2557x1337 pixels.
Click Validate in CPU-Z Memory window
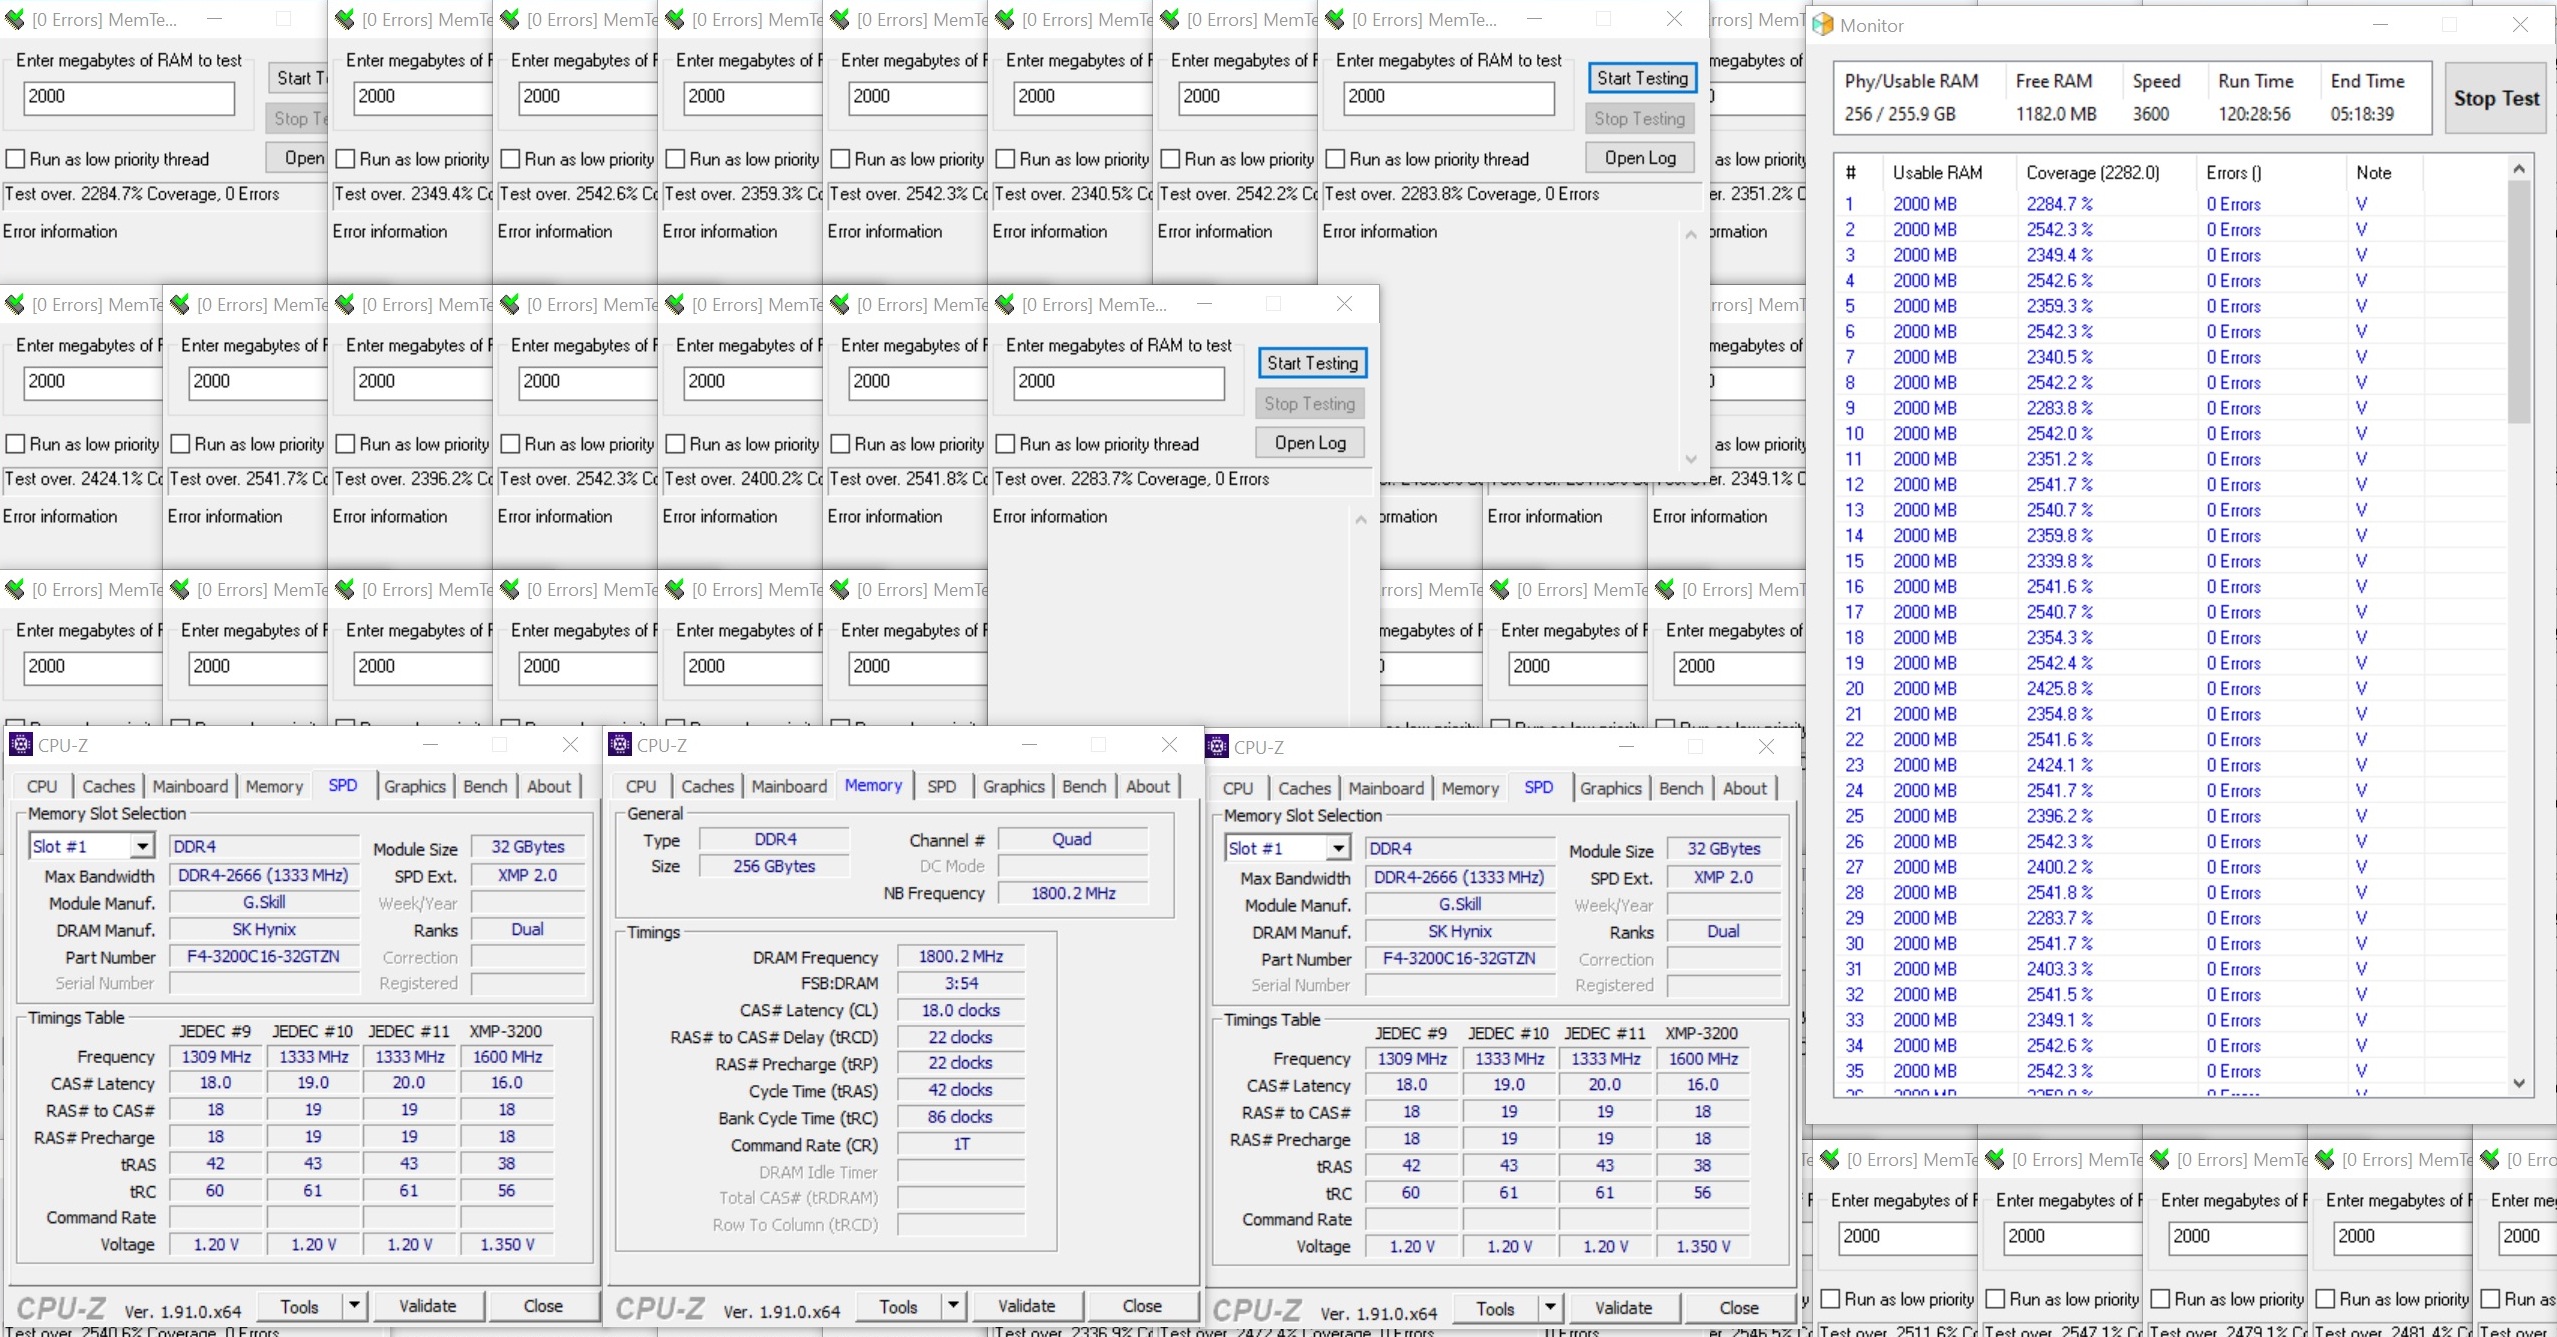(x=1026, y=1306)
